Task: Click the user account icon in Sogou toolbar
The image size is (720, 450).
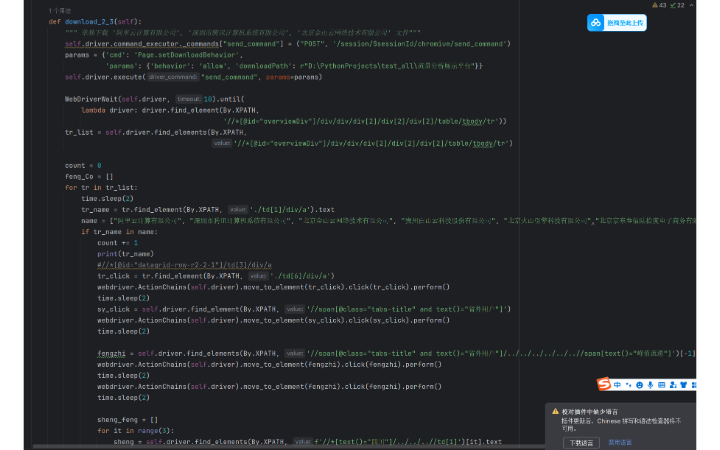Action: (x=673, y=385)
